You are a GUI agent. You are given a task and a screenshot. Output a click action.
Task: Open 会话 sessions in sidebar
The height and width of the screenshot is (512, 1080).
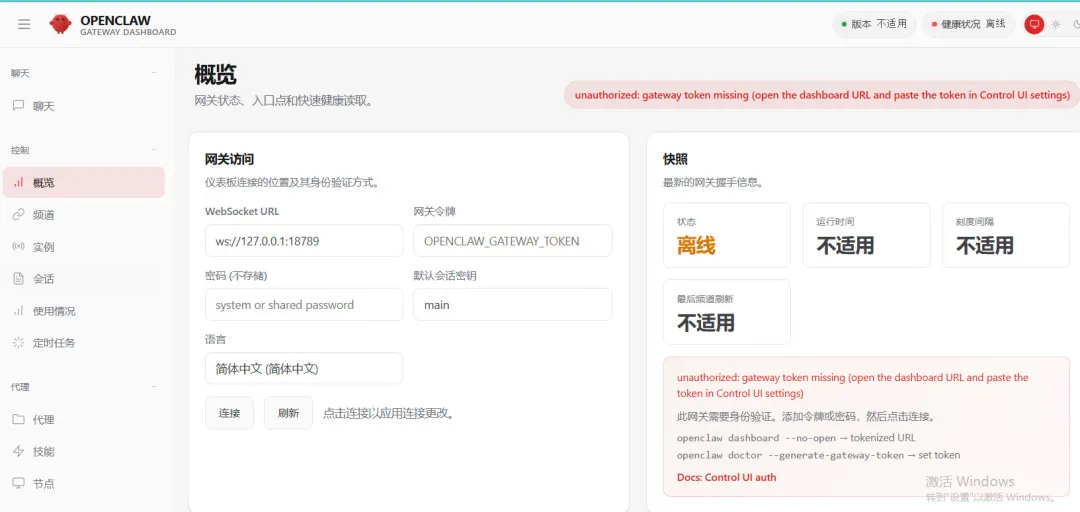click(83, 279)
